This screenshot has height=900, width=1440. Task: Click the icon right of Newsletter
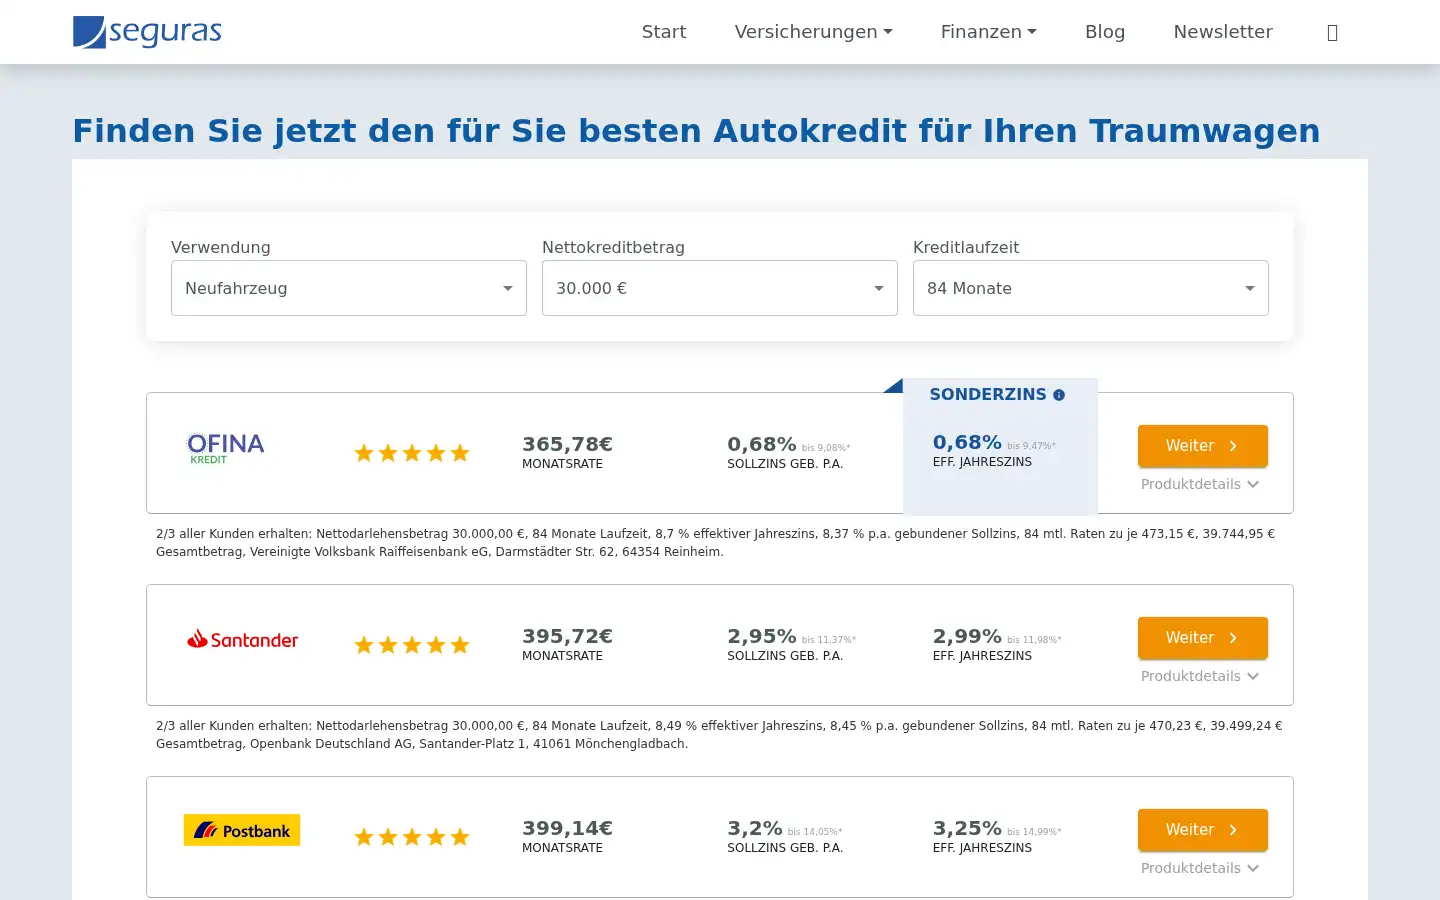pos(1332,33)
